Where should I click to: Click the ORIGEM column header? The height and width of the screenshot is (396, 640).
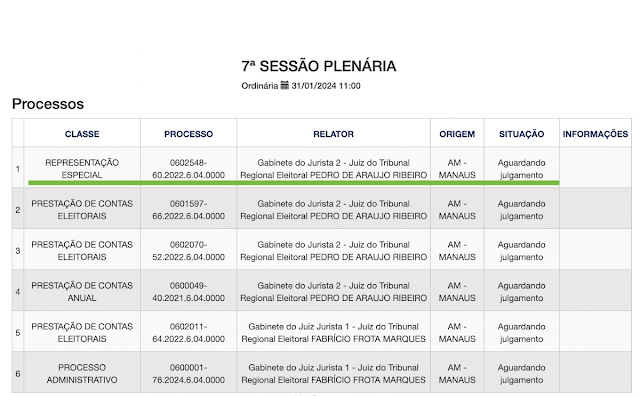(457, 134)
